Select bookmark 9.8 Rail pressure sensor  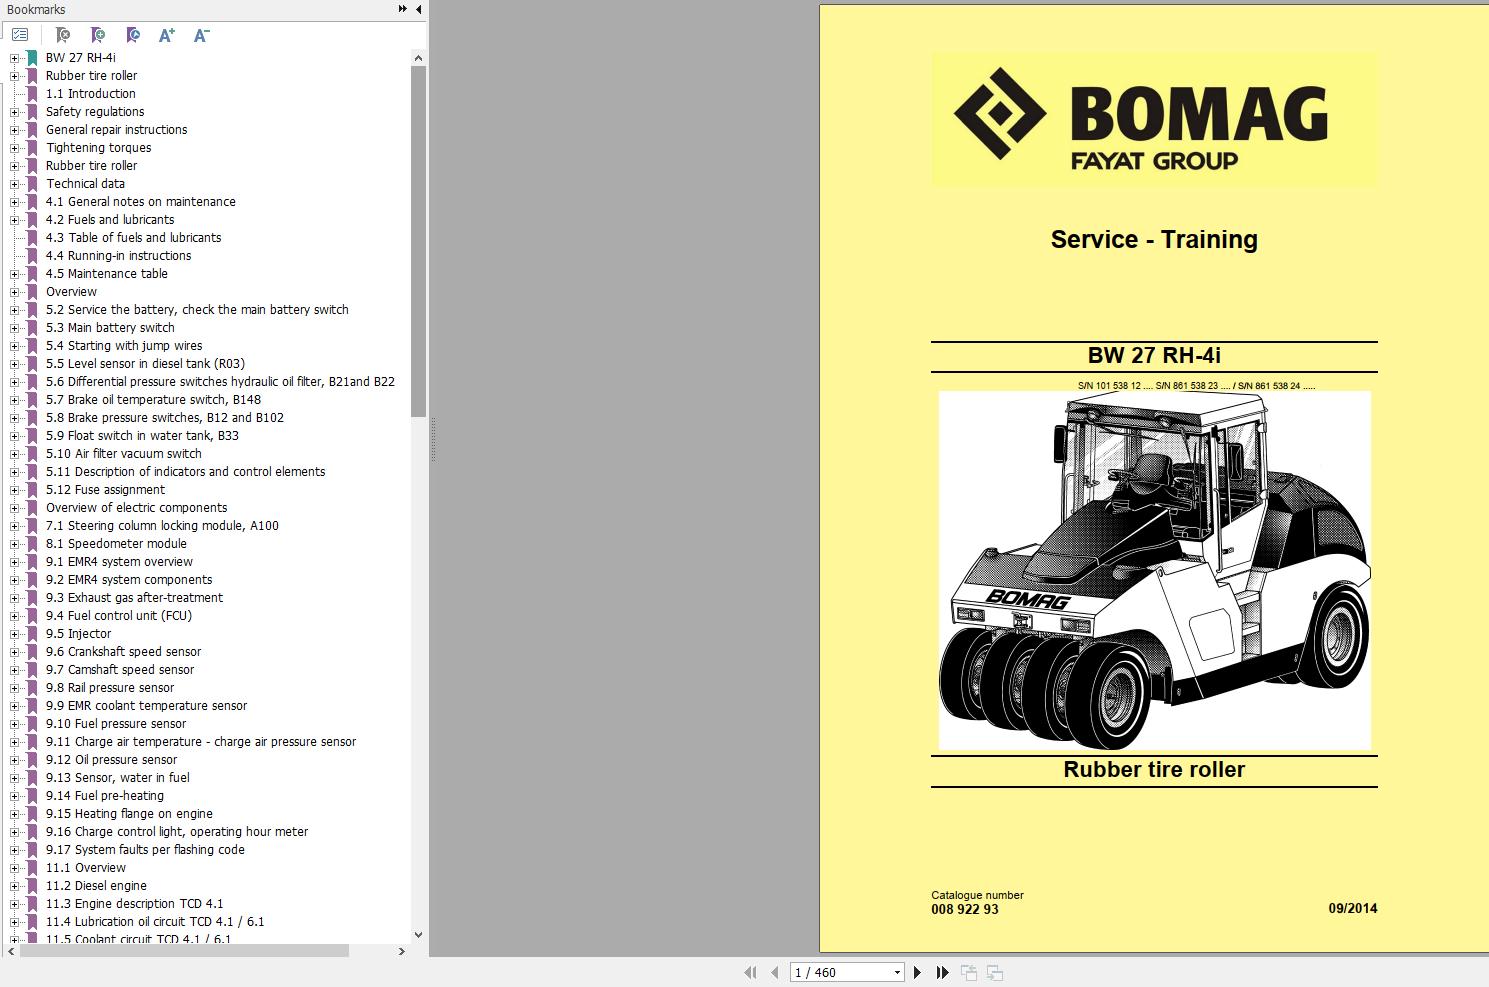[110, 688]
